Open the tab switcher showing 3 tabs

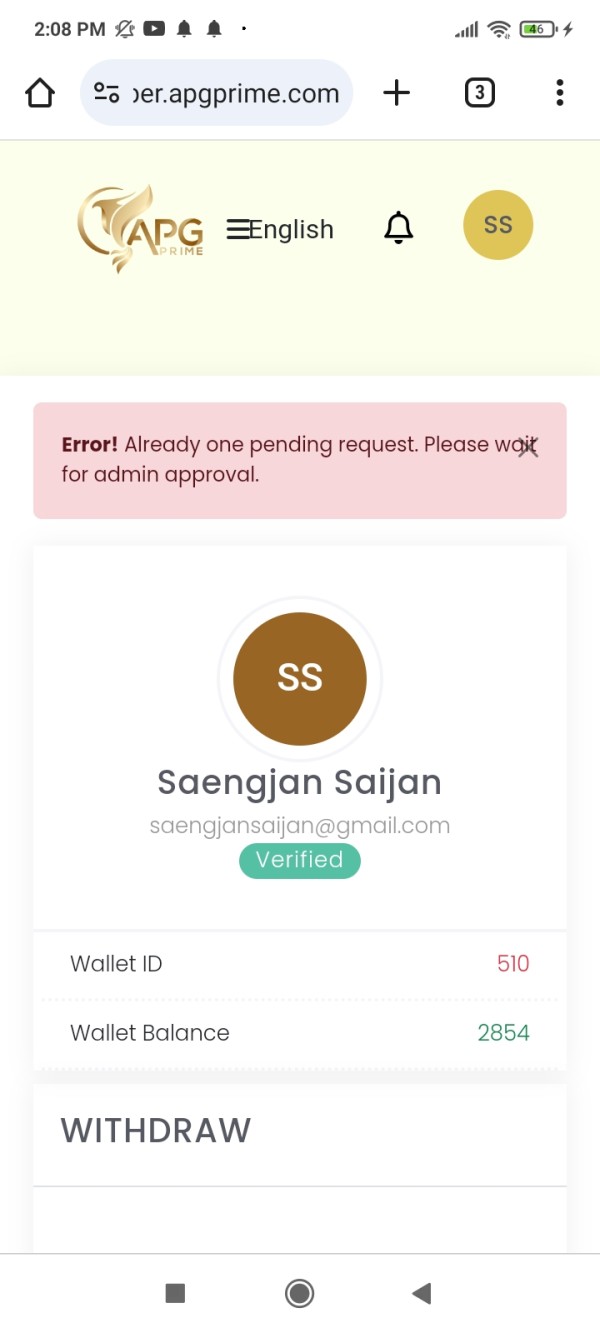click(480, 93)
